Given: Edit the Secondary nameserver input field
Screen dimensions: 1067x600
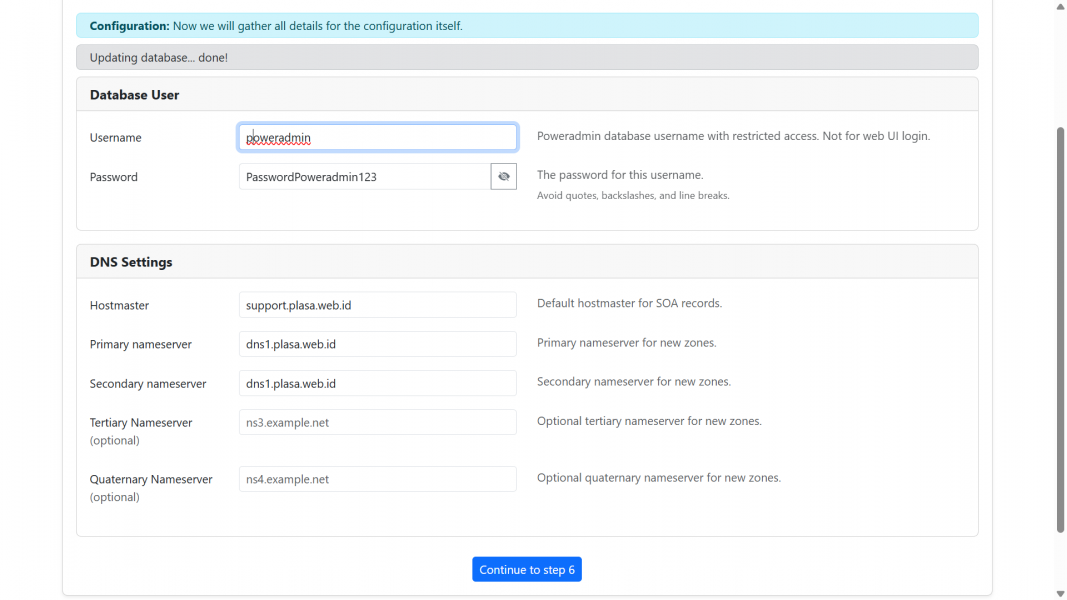Looking at the screenshot, I should click(x=377, y=383).
